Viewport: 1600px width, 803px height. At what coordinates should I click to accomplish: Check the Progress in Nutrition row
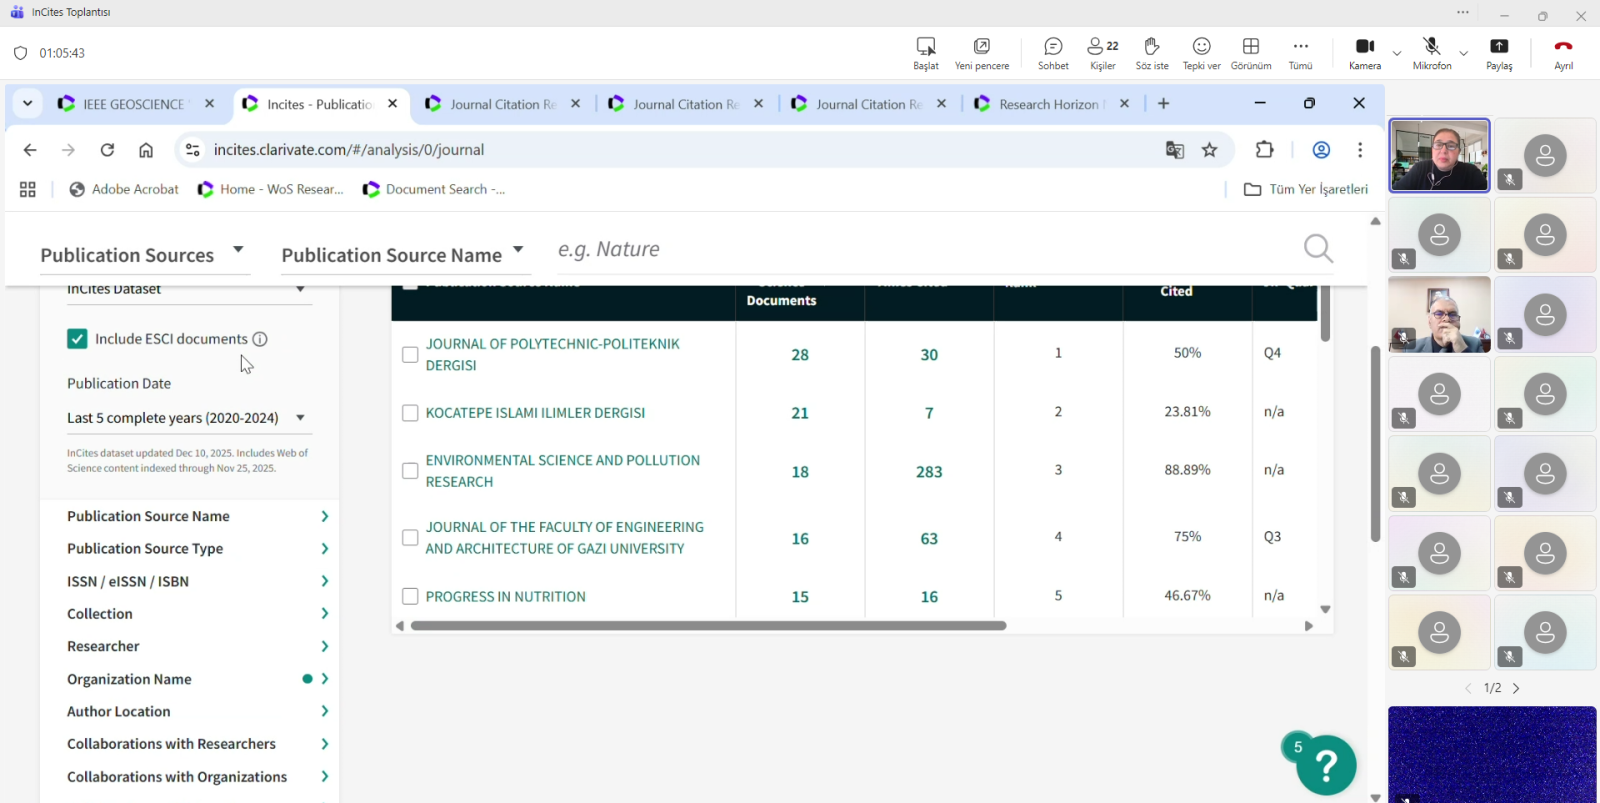pos(410,597)
